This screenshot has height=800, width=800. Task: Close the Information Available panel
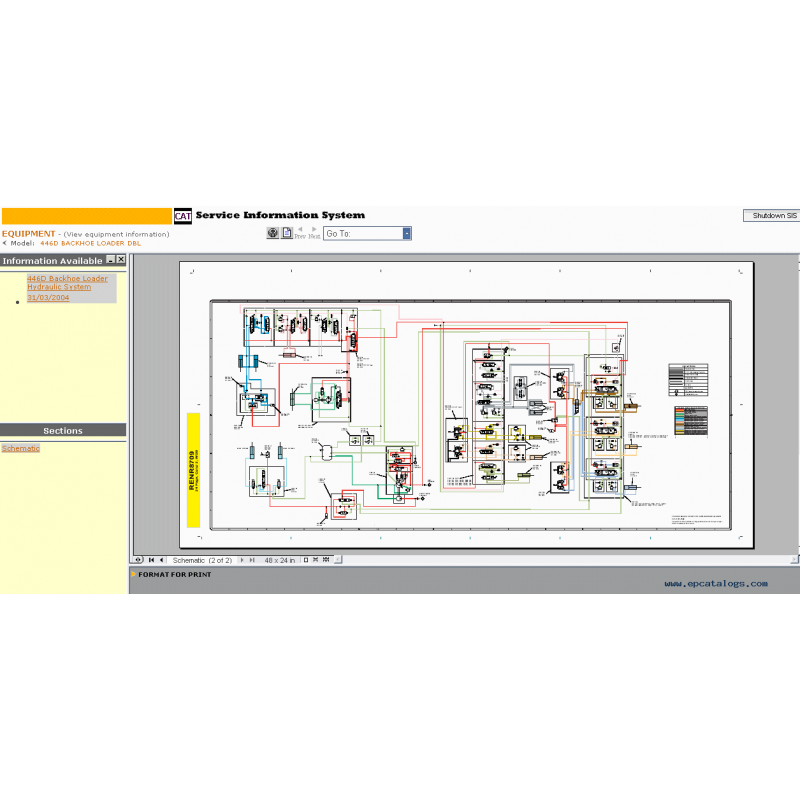tap(119, 259)
